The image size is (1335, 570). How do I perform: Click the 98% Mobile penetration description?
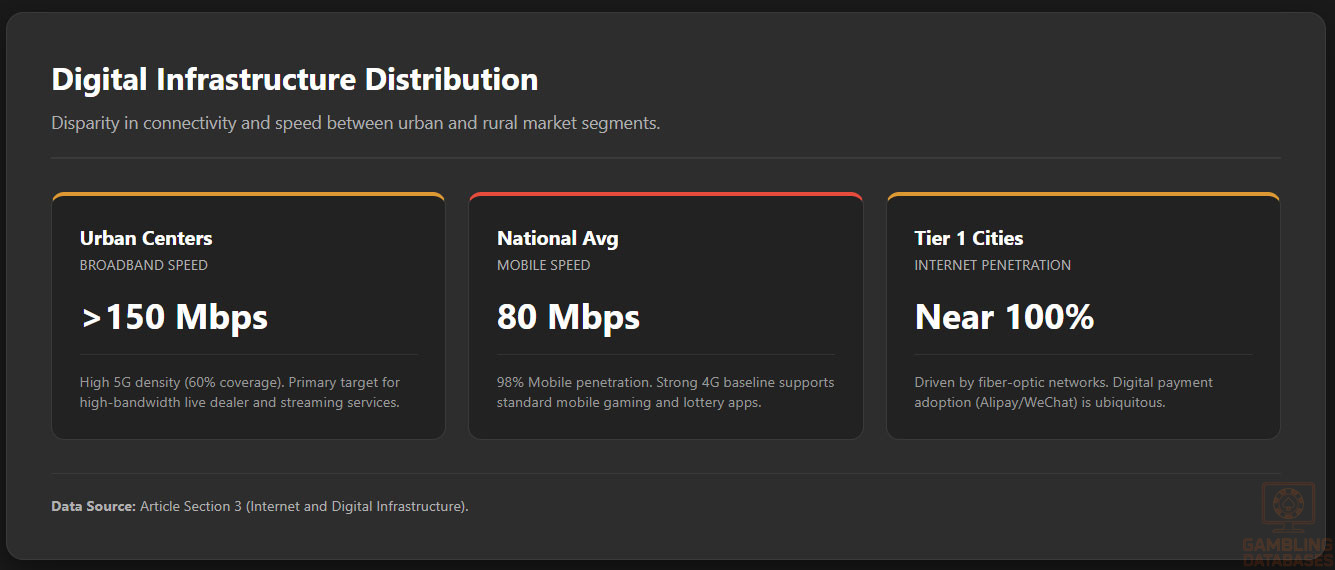(665, 392)
